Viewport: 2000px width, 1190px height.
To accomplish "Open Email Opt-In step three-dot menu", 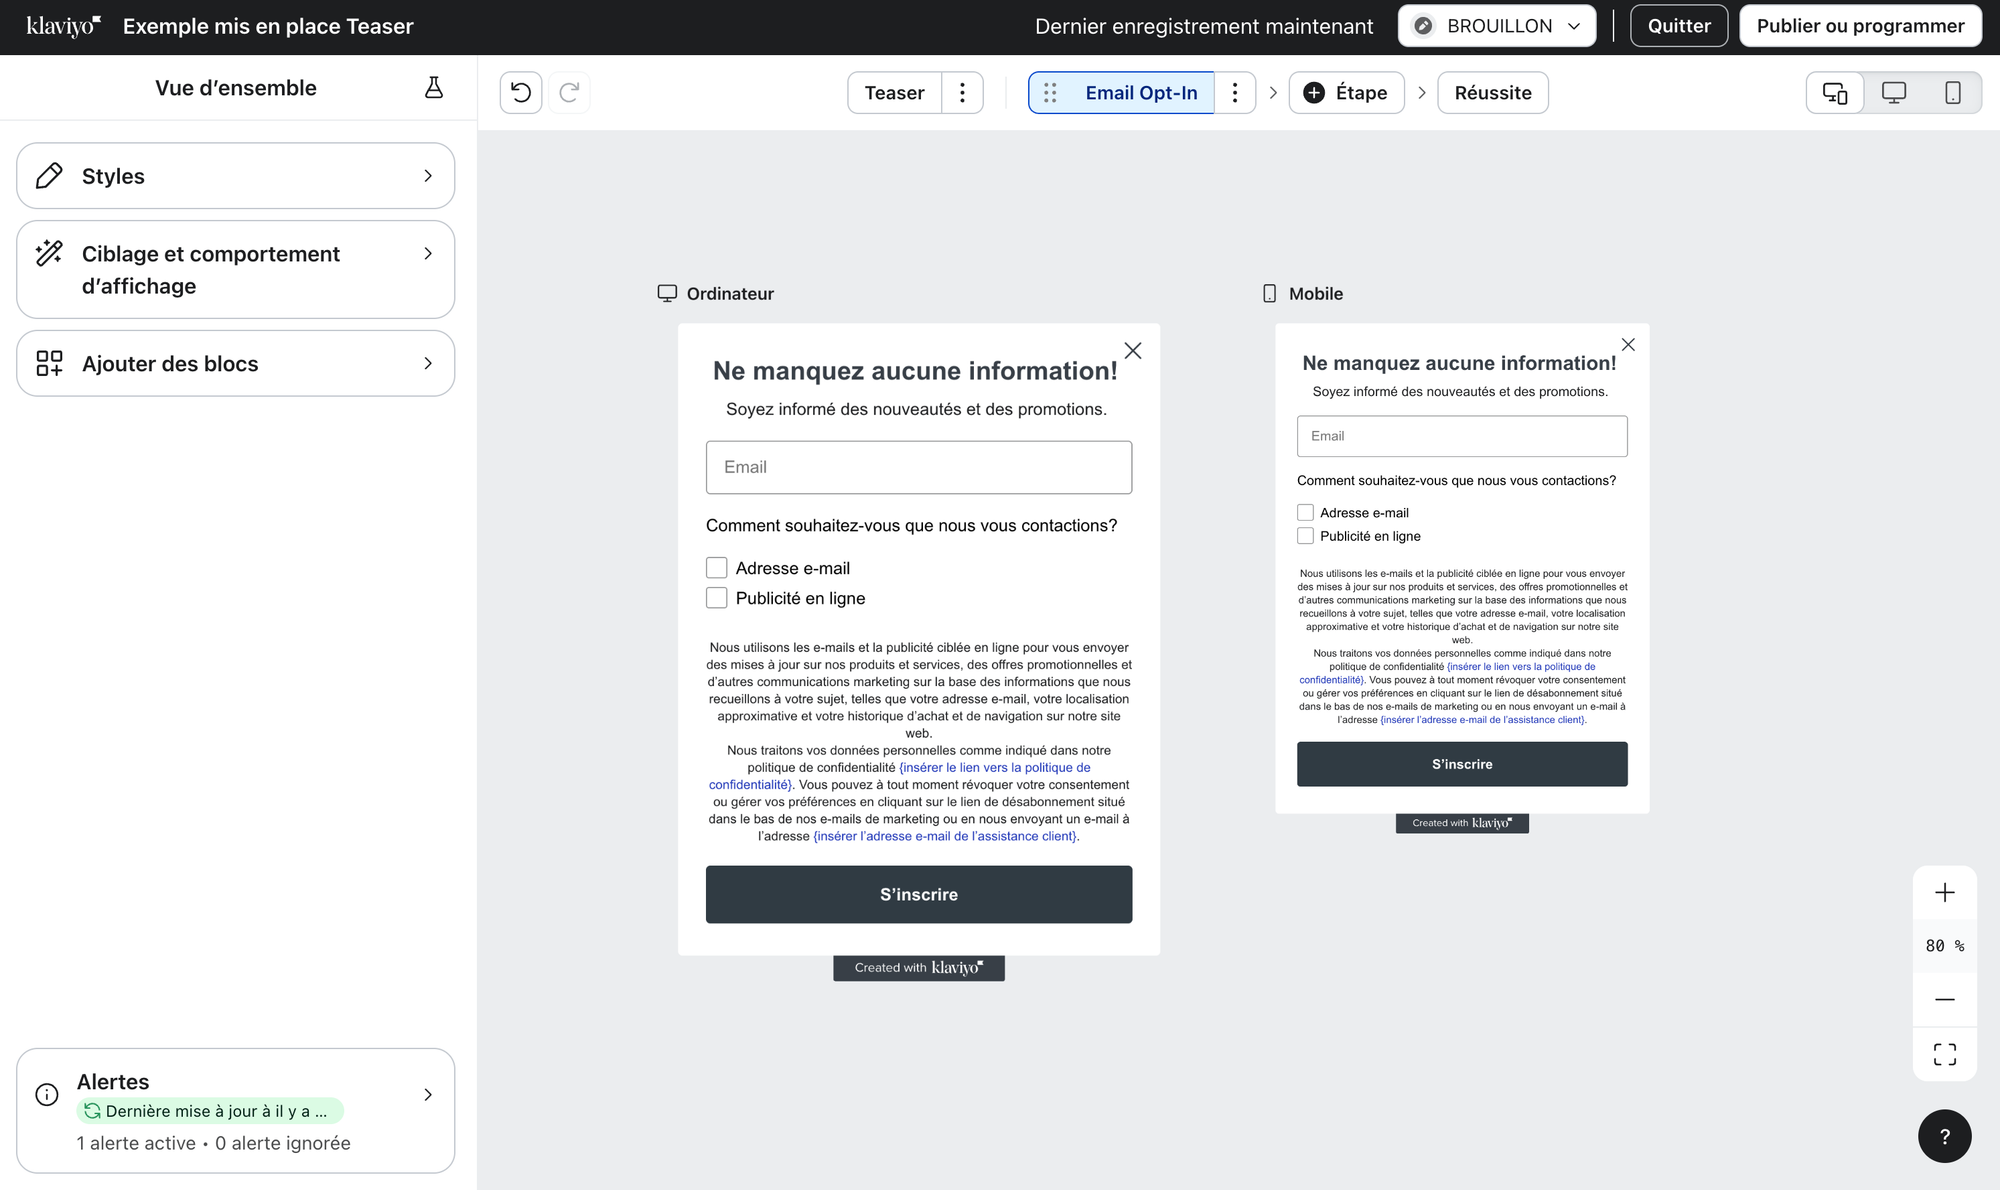I will [1235, 93].
